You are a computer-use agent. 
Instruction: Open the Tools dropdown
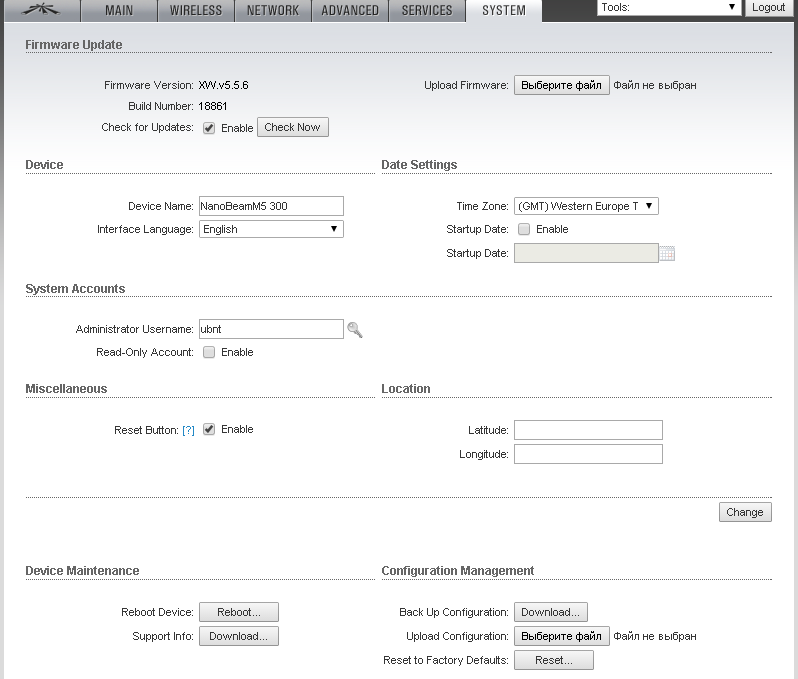tap(669, 8)
